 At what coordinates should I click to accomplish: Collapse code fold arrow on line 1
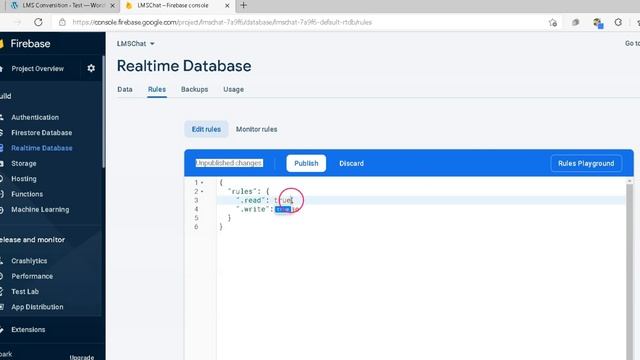point(202,182)
